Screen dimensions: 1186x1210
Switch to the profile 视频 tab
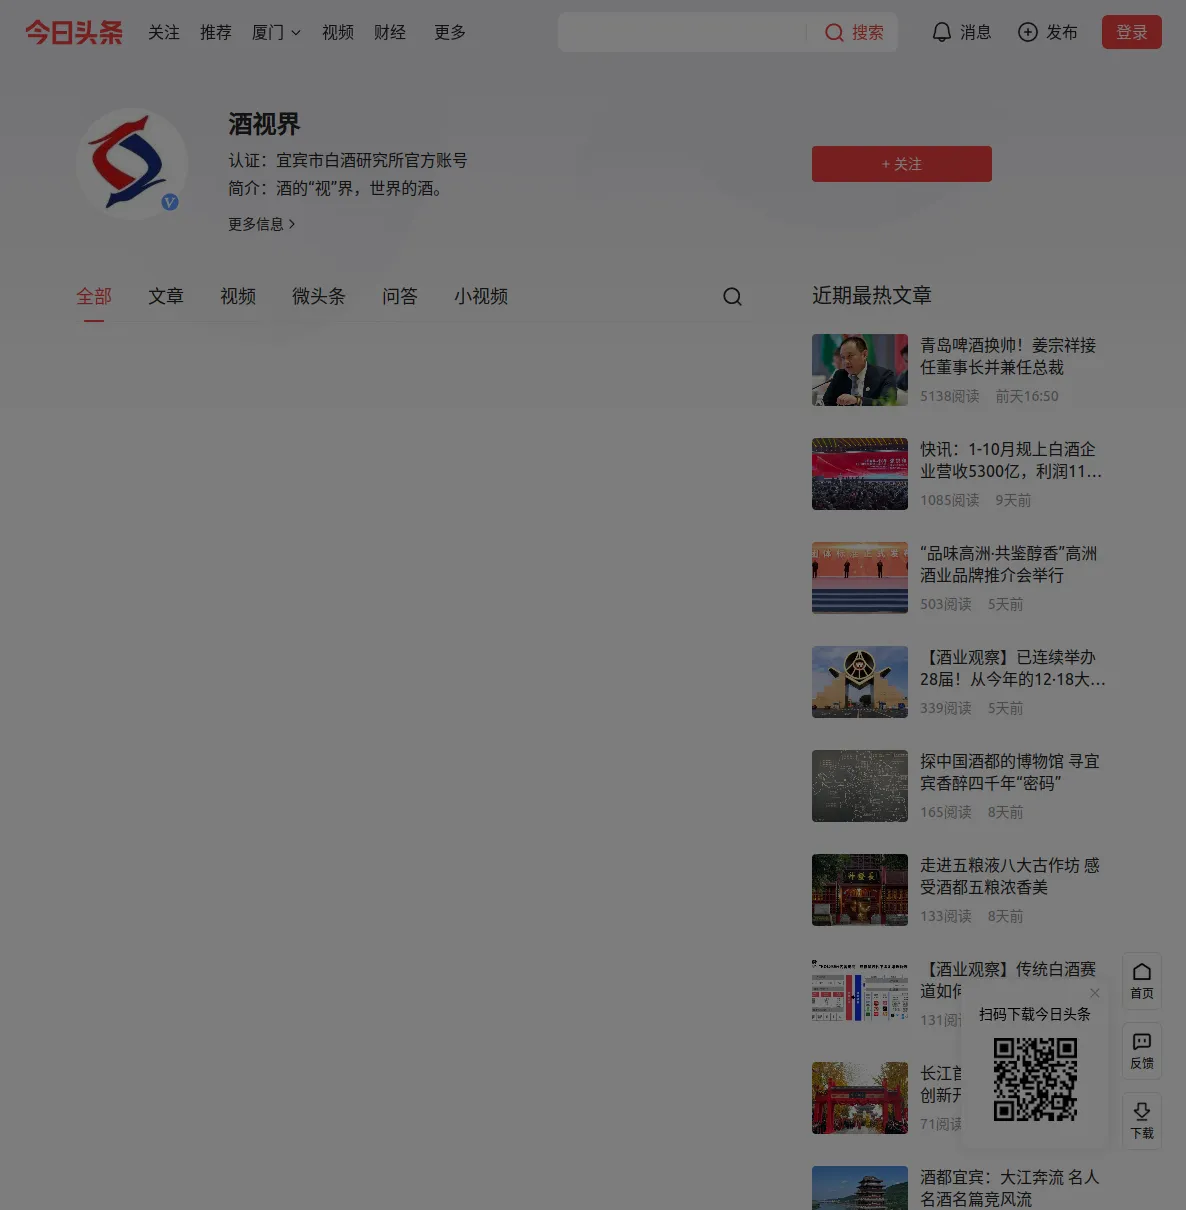238,296
